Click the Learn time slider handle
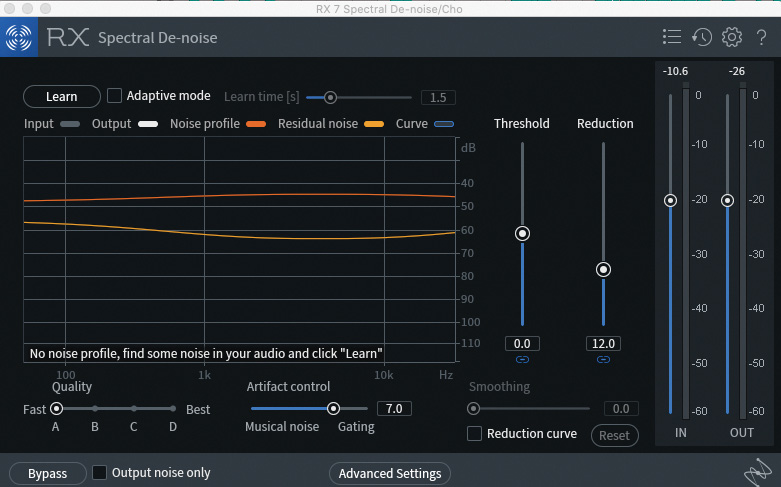The height and width of the screenshot is (487, 781). [x=330, y=98]
